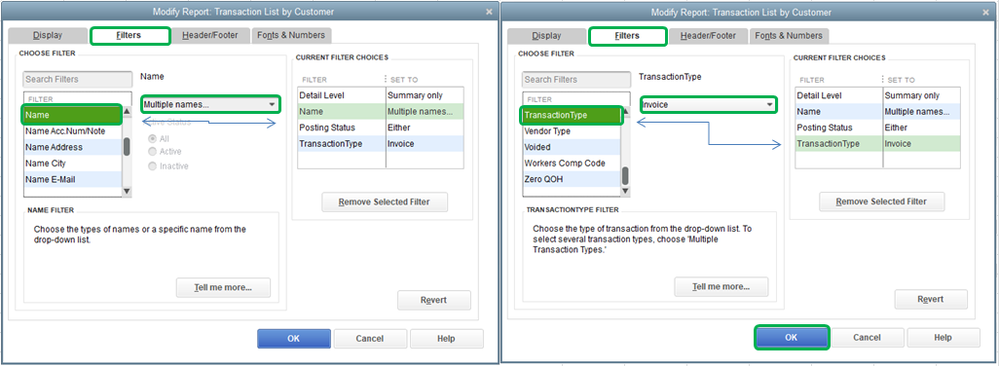Screen dimensions: 999x366
Task: Click Search Filters field in left dialog
Action: (x=77, y=79)
